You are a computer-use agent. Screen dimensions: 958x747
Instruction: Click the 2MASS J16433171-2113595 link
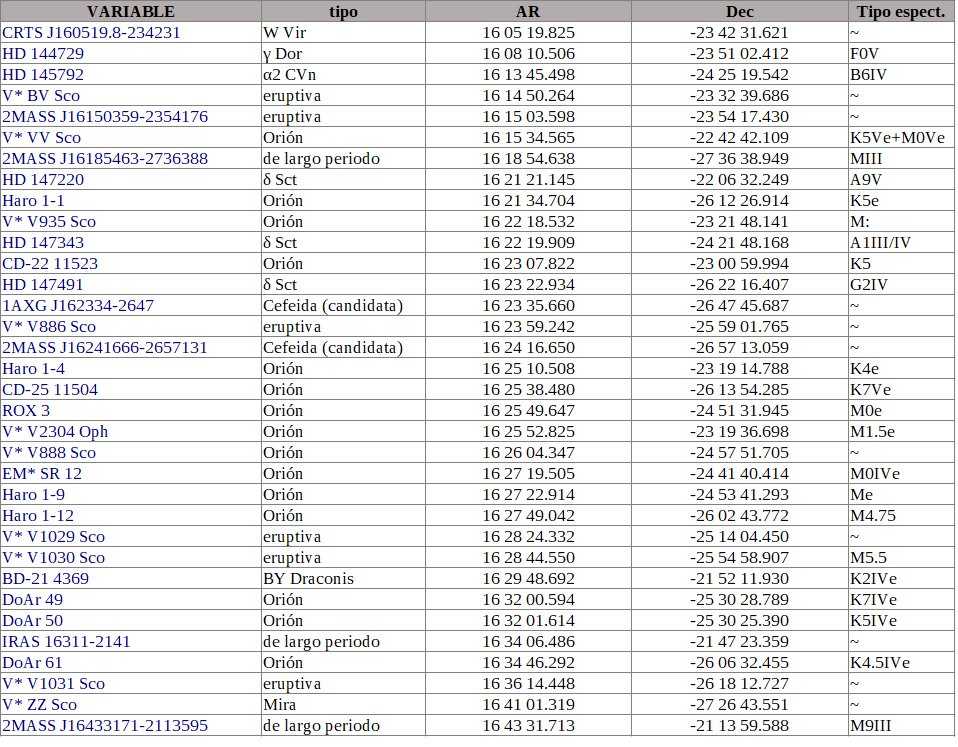point(105,725)
